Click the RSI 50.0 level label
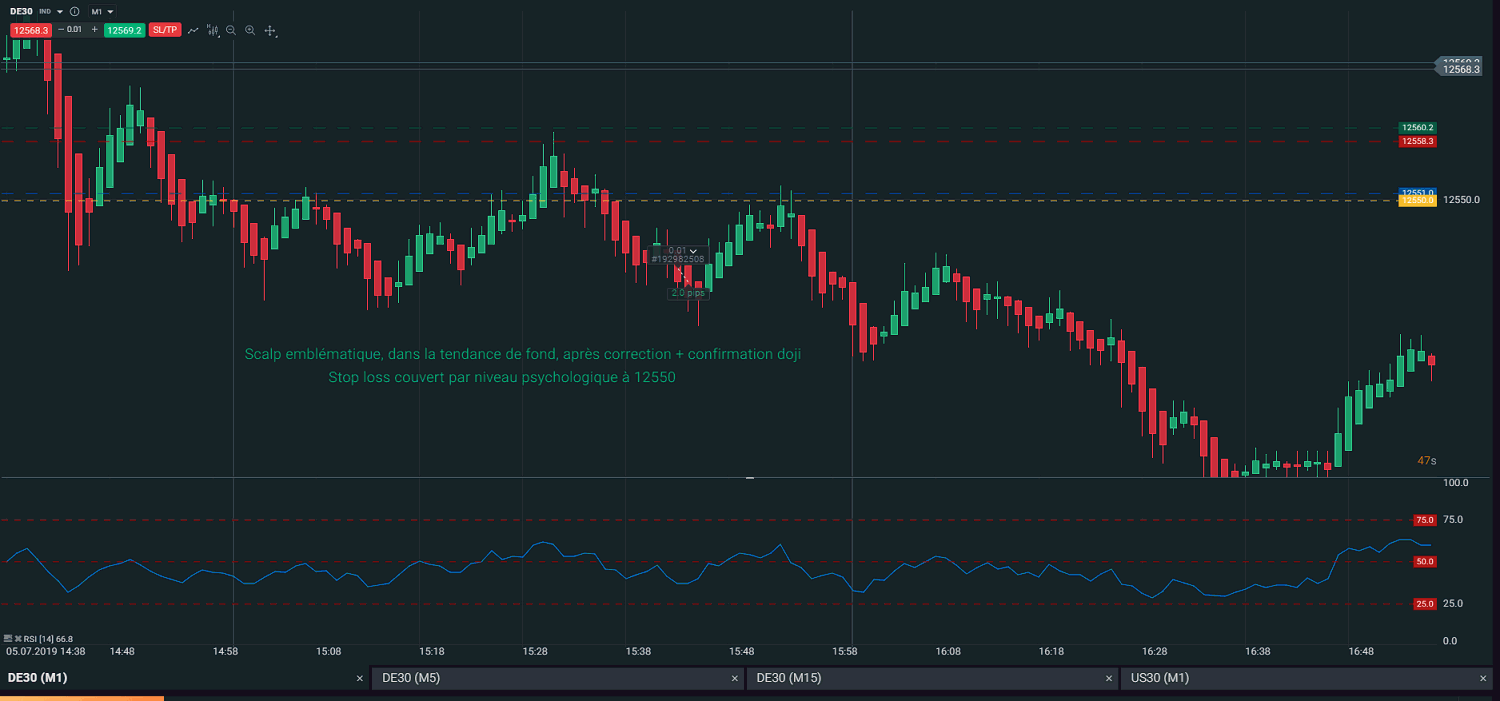This screenshot has width=1500, height=701. click(x=1425, y=562)
